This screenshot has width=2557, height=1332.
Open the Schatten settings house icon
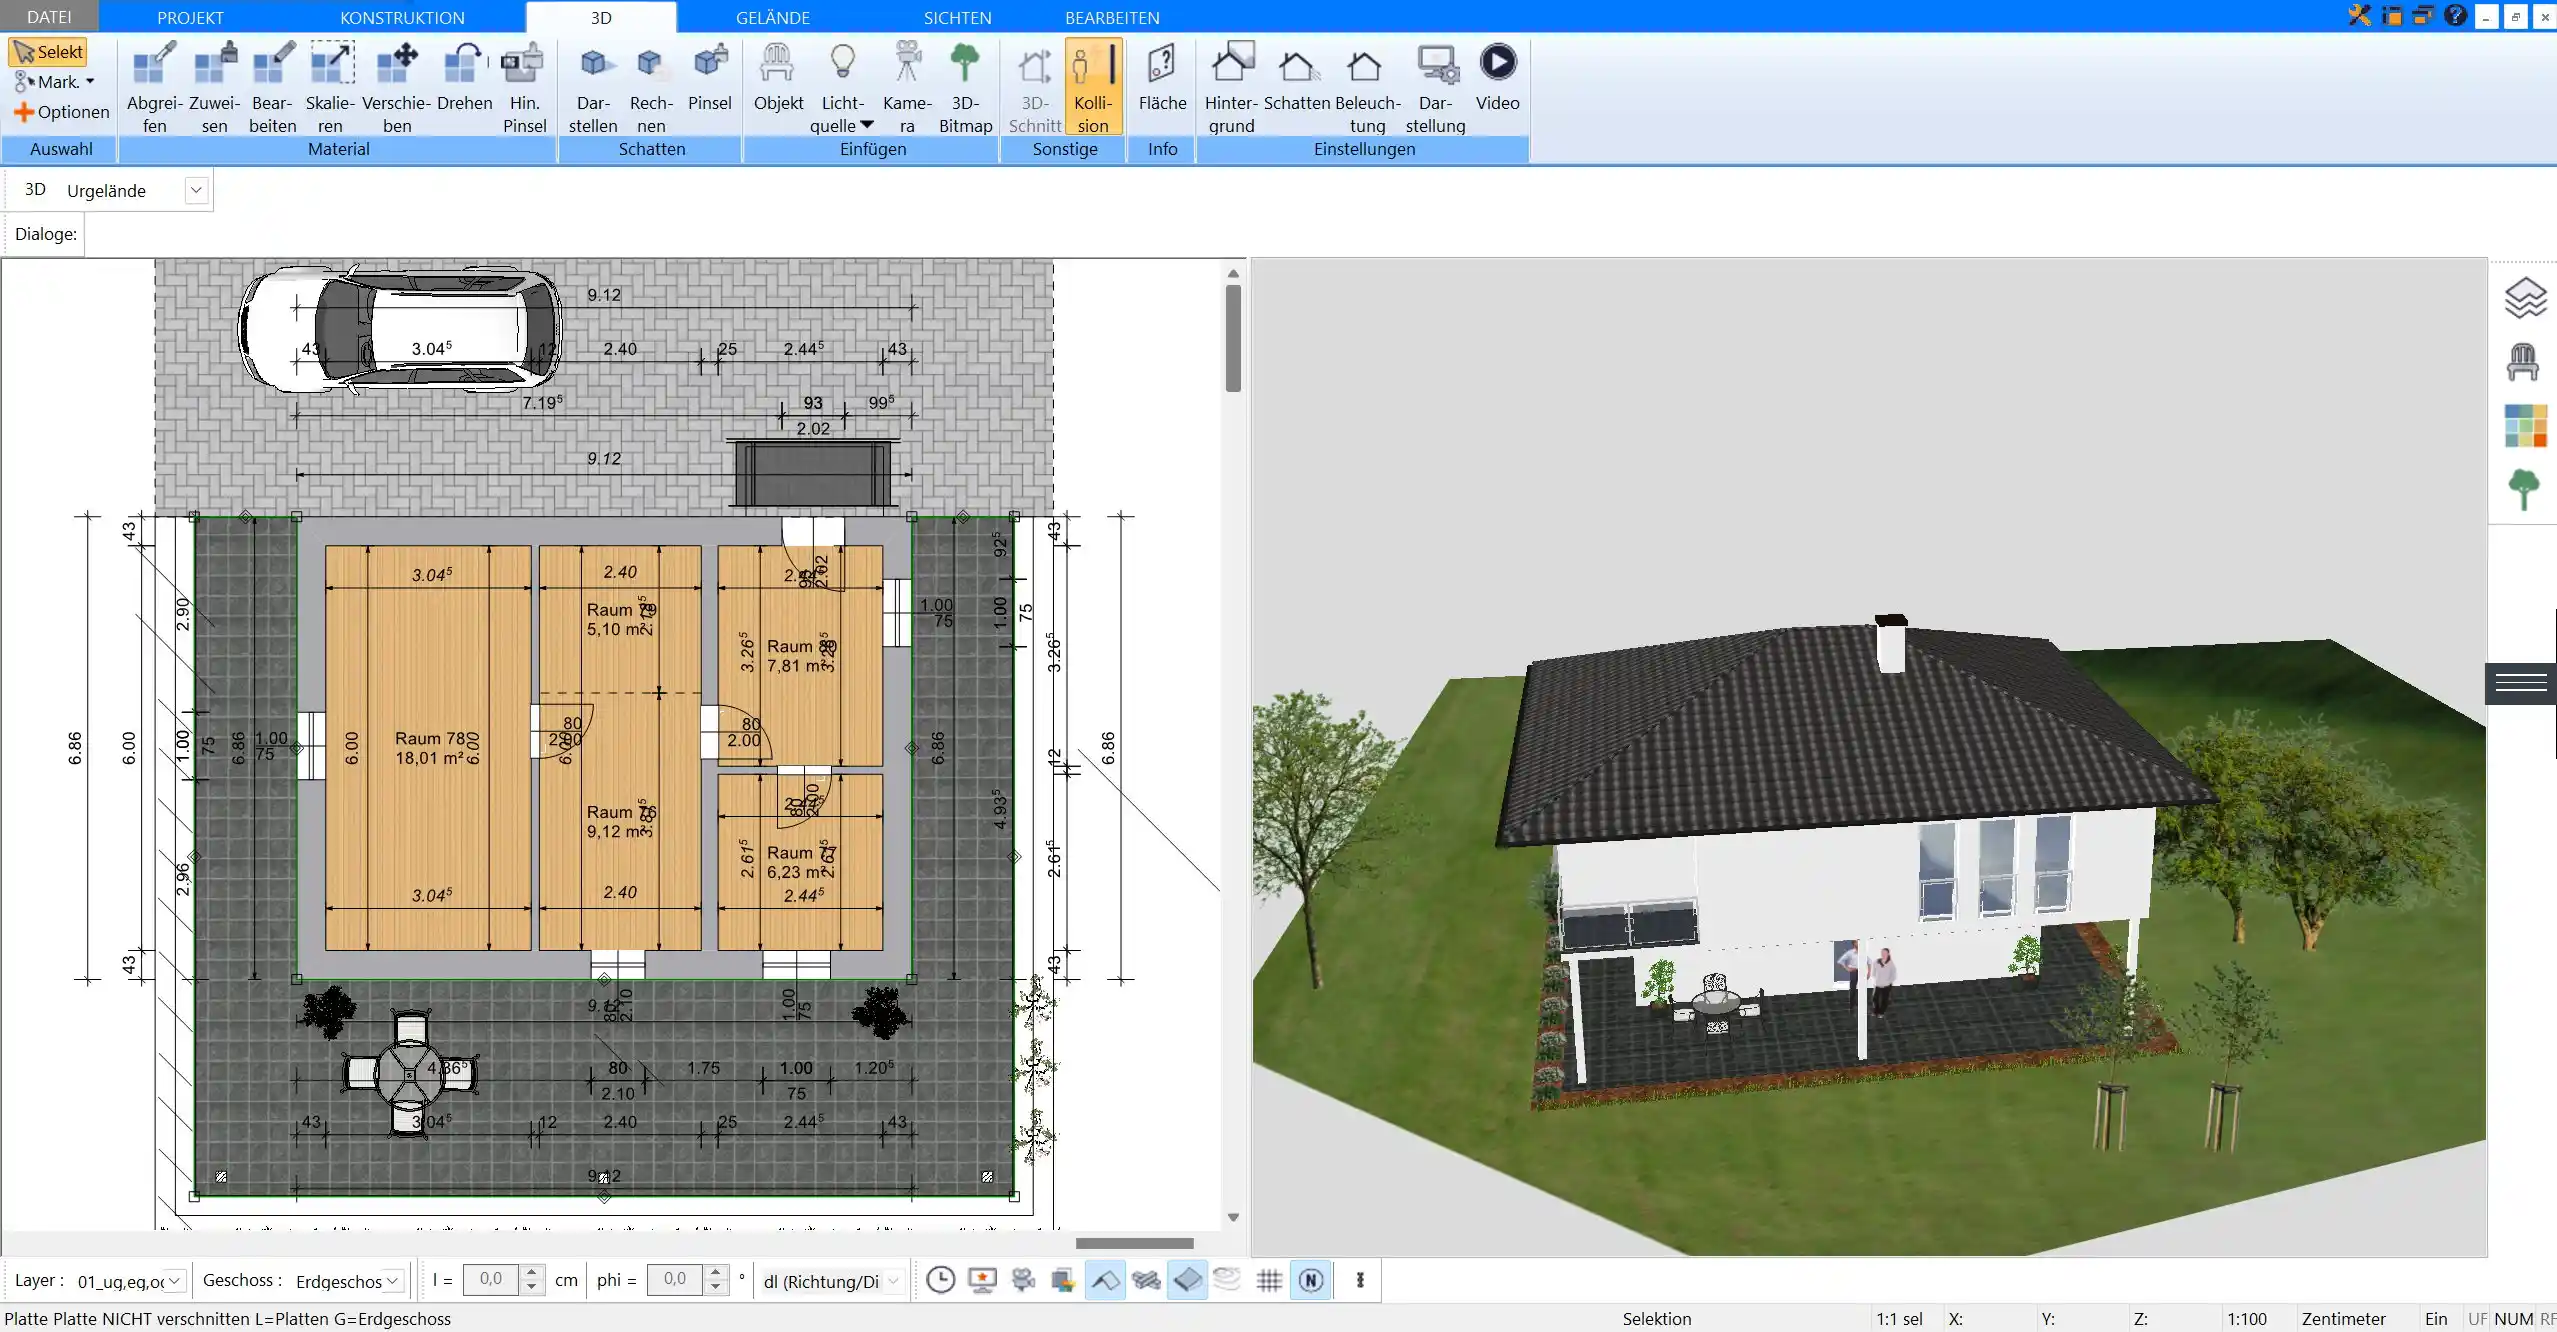(1297, 77)
